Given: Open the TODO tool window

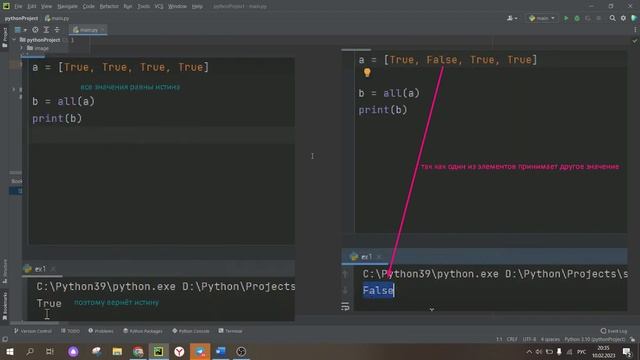Looking at the screenshot, I should (71, 331).
